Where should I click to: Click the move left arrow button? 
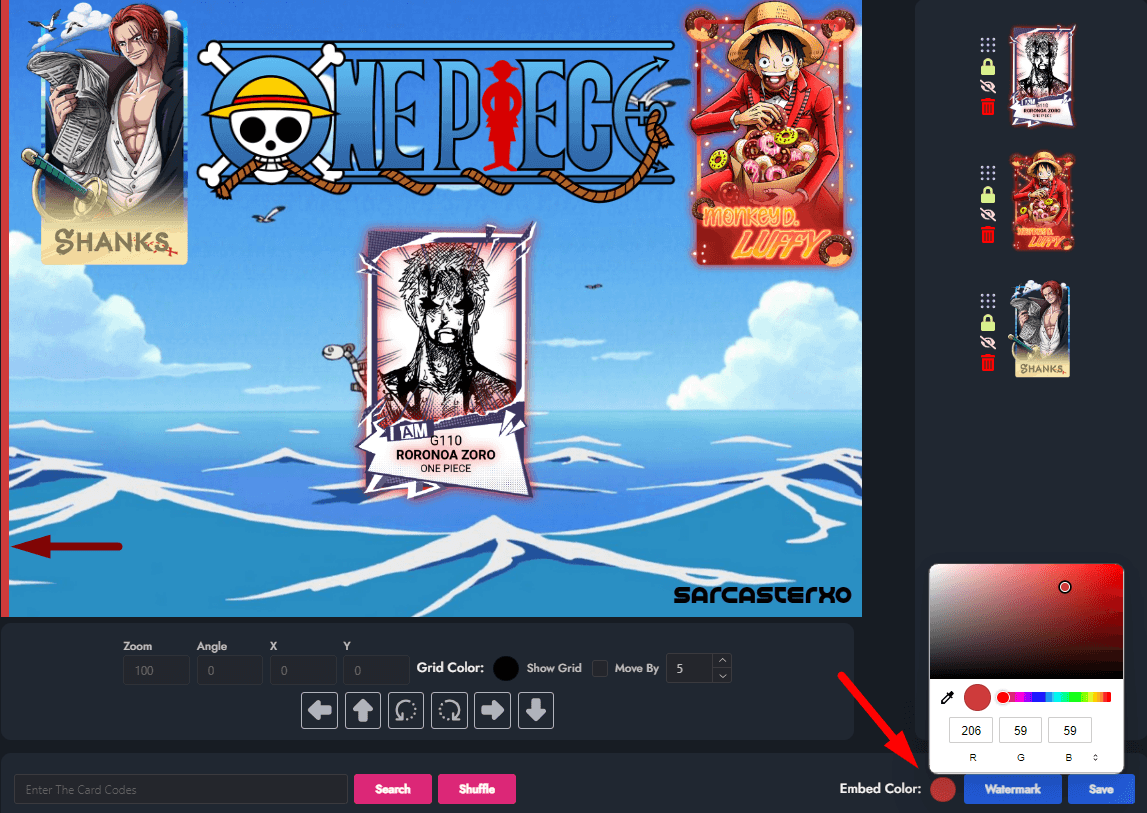coord(320,710)
